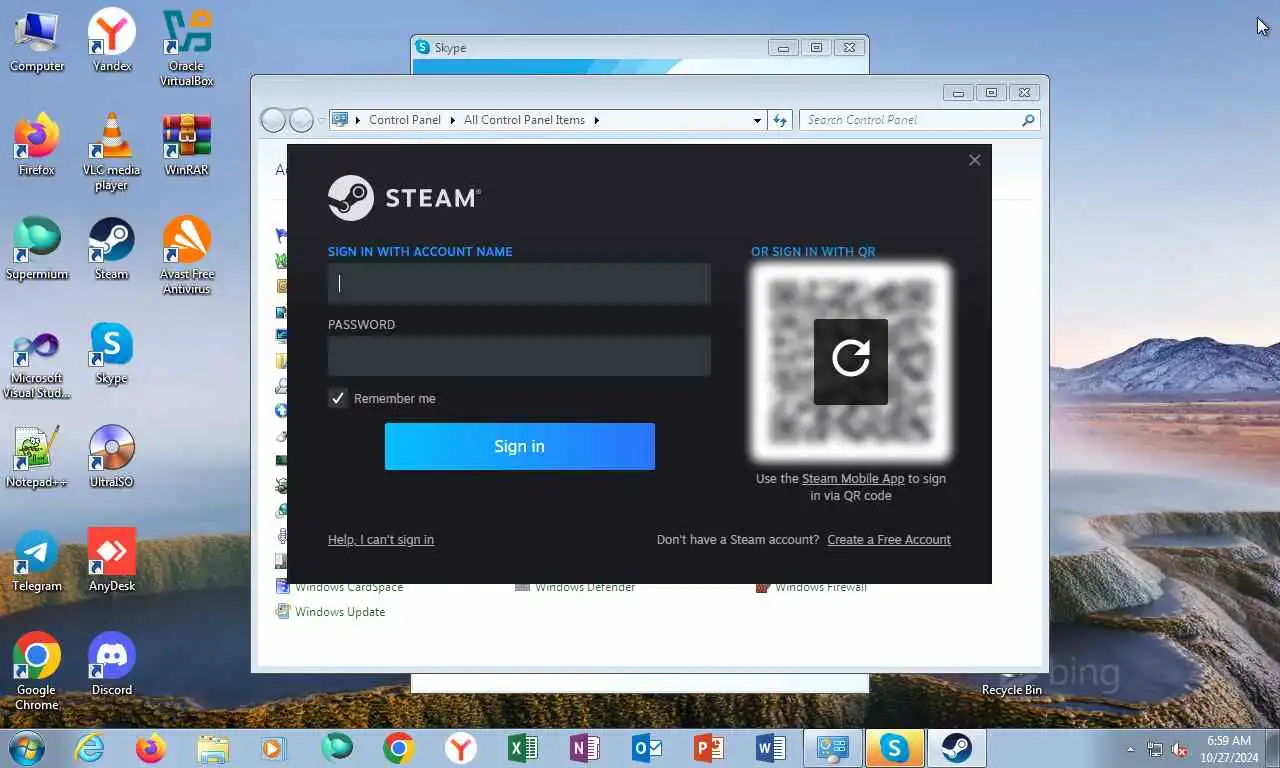Expand arrow after All Control Panel Items

[x=597, y=120]
